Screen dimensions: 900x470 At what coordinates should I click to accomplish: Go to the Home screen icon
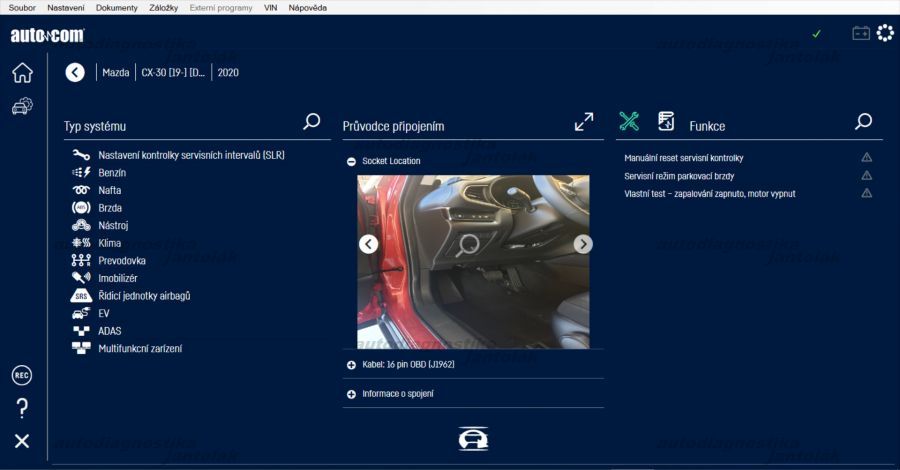coord(22,73)
